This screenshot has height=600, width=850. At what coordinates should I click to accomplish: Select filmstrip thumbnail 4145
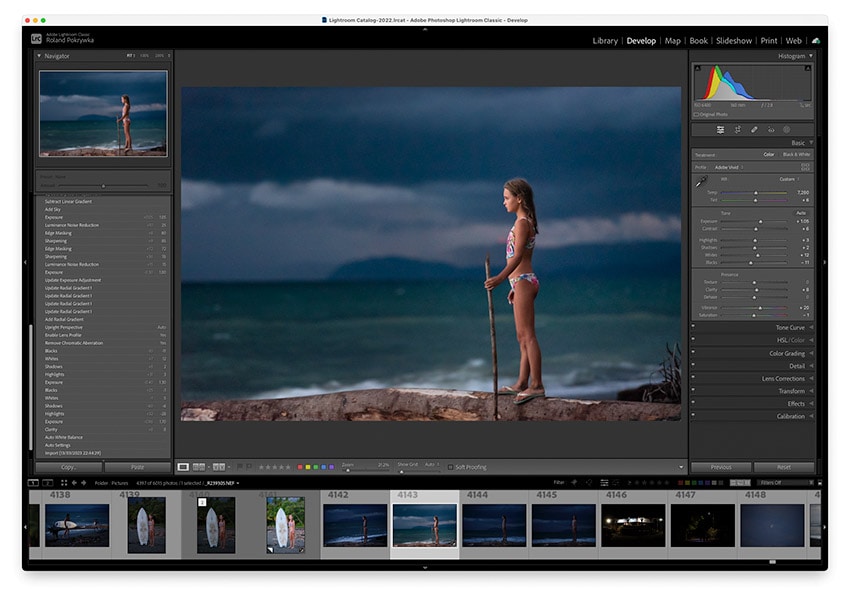[563, 522]
